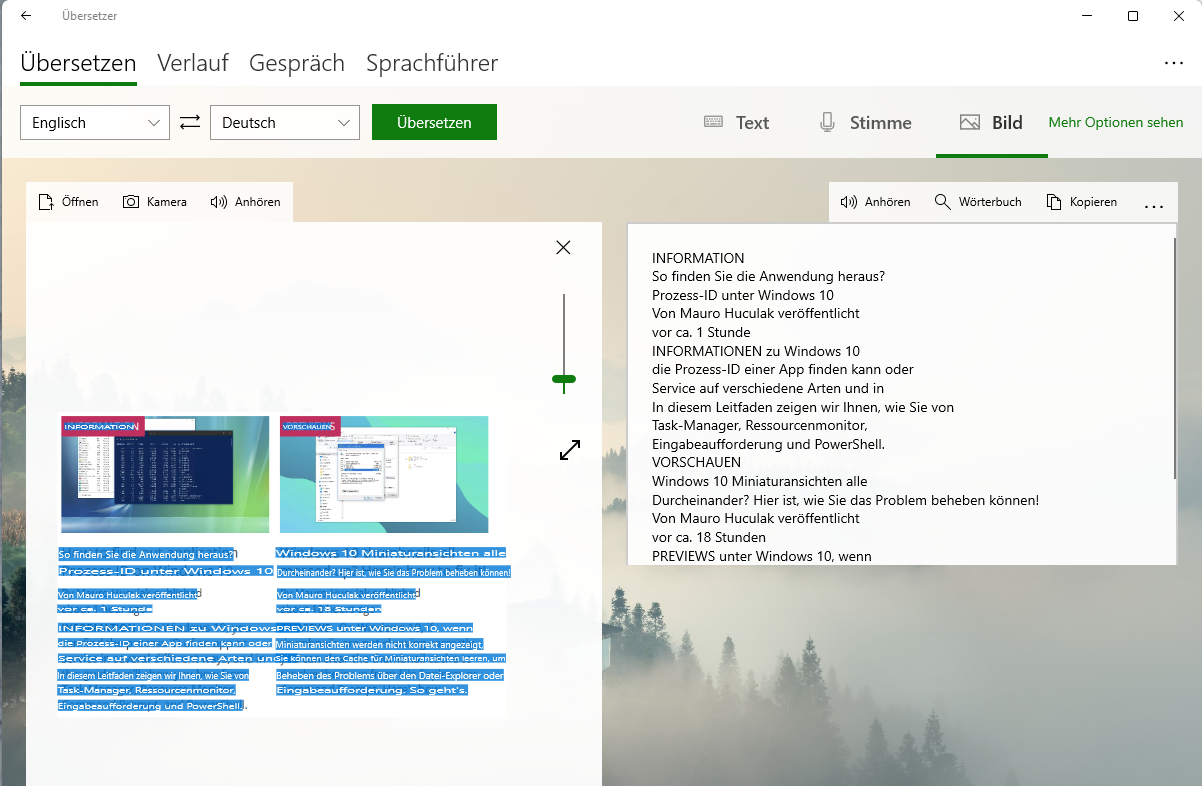Viewport: 1202px width, 786px height.
Task: Click highlighted text 'Windows 10 Miniaturansichten alle'
Action: (391, 553)
